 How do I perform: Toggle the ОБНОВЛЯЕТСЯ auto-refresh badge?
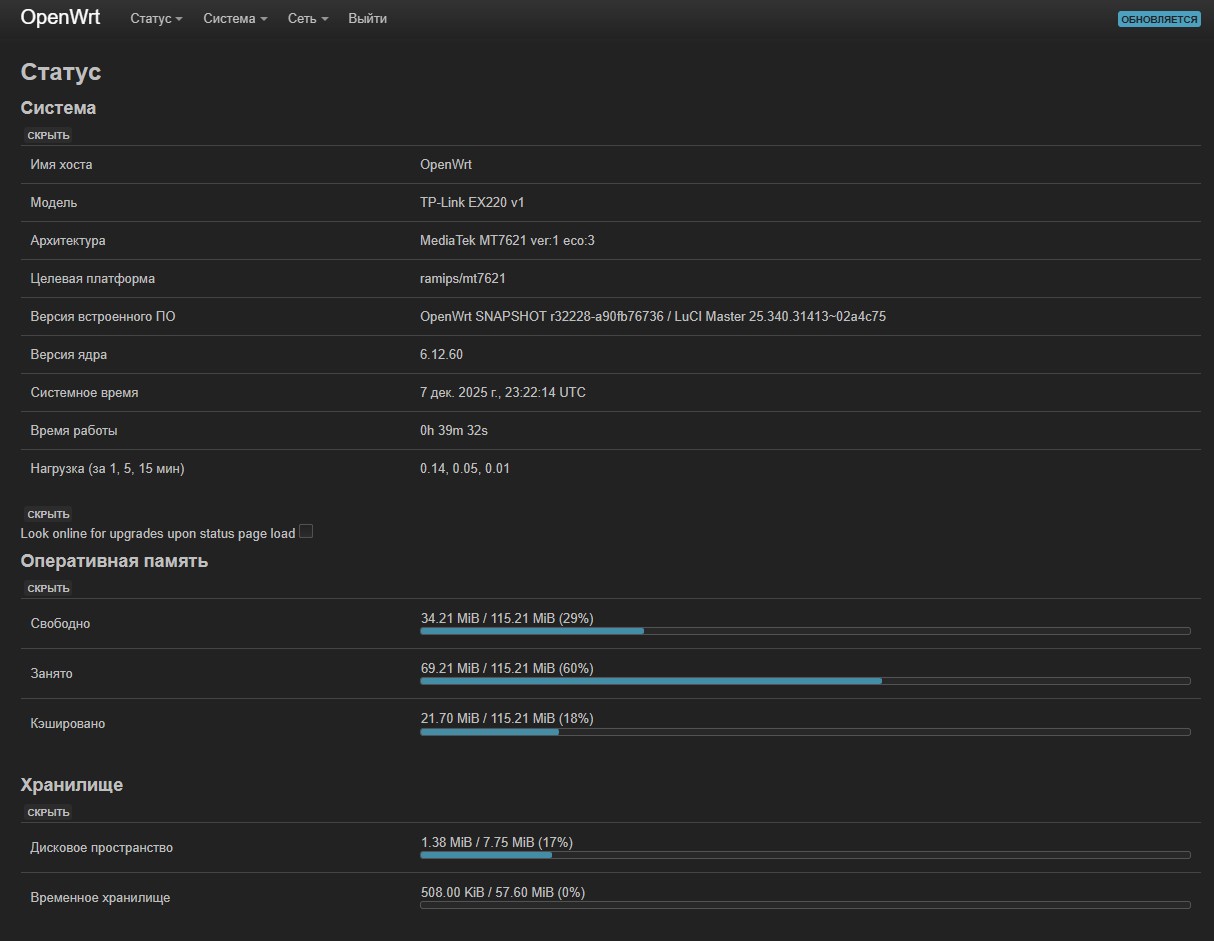point(1158,19)
